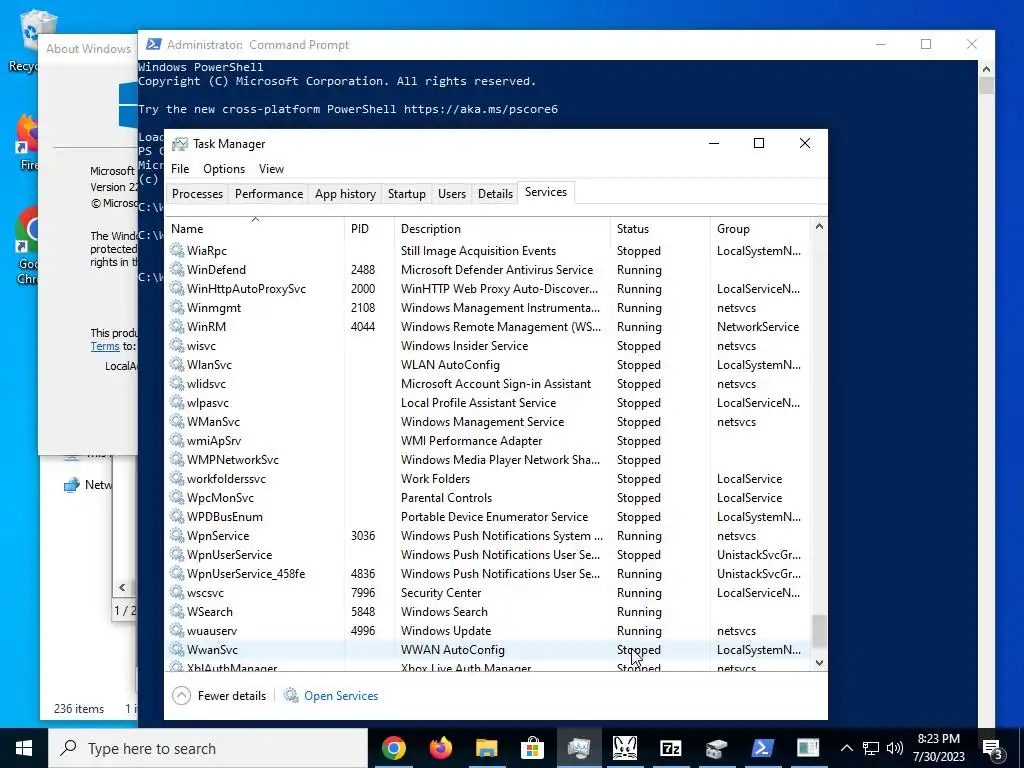Click the Windows Insider Service description
The image size is (1024, 768).
tap(464, 345)
